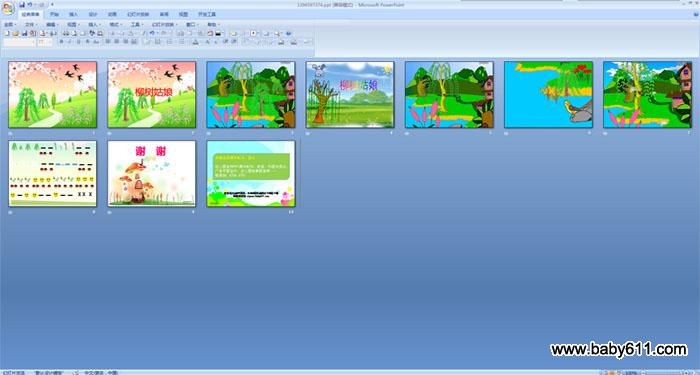700x375 pixels.
Task: Click the blue Undo icon in classic toolbar
Action: (152, 33)
